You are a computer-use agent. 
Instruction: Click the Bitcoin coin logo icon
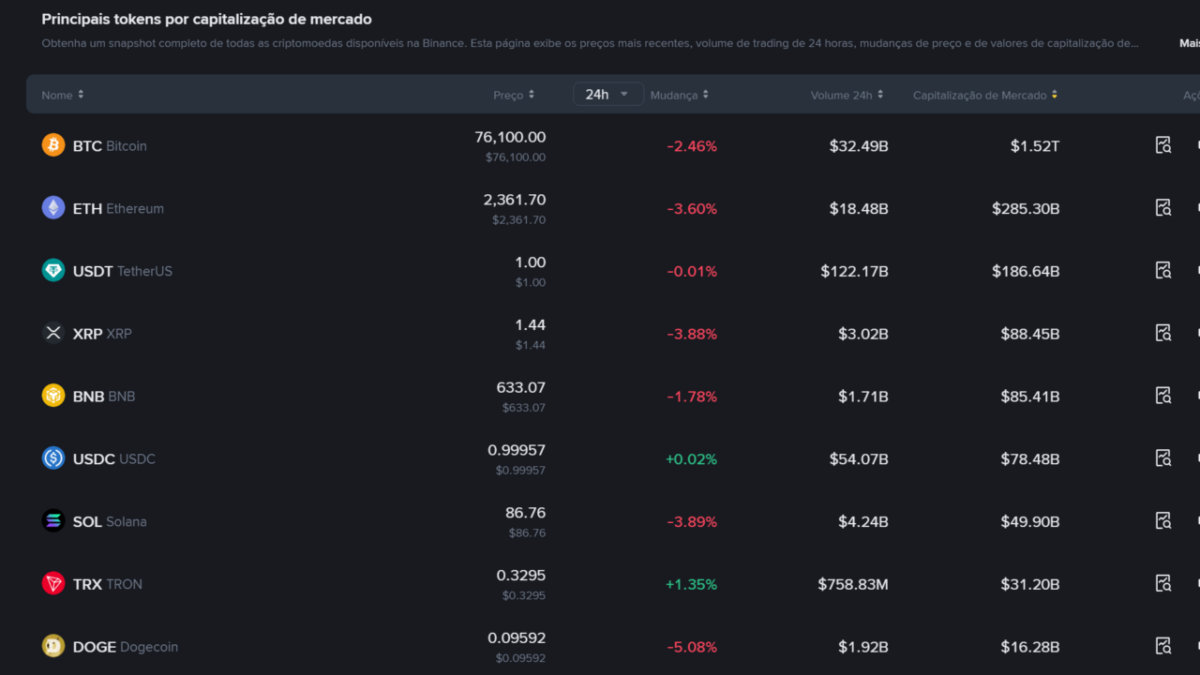[53, 146]
